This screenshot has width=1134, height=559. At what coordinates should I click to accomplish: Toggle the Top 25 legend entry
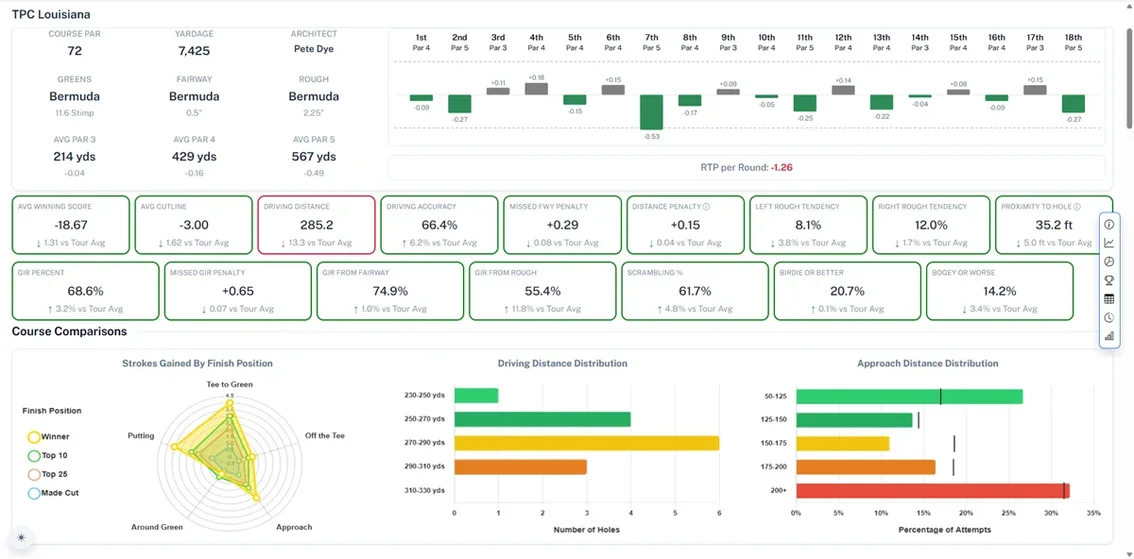click(x=48, y=474)
